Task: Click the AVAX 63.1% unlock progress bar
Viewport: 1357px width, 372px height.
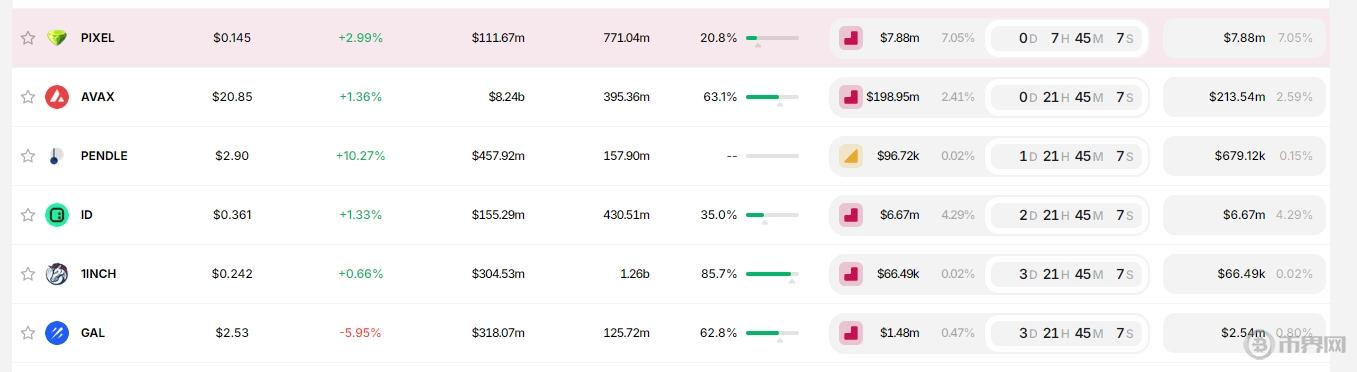Action: coord(772,97)
